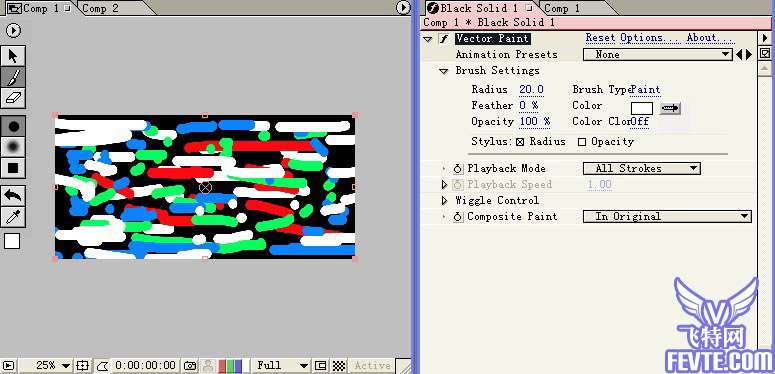This screenshot has height=374, width=775.
Task: Take a snapshot with the camera icon
Action: tap(189, 366)
